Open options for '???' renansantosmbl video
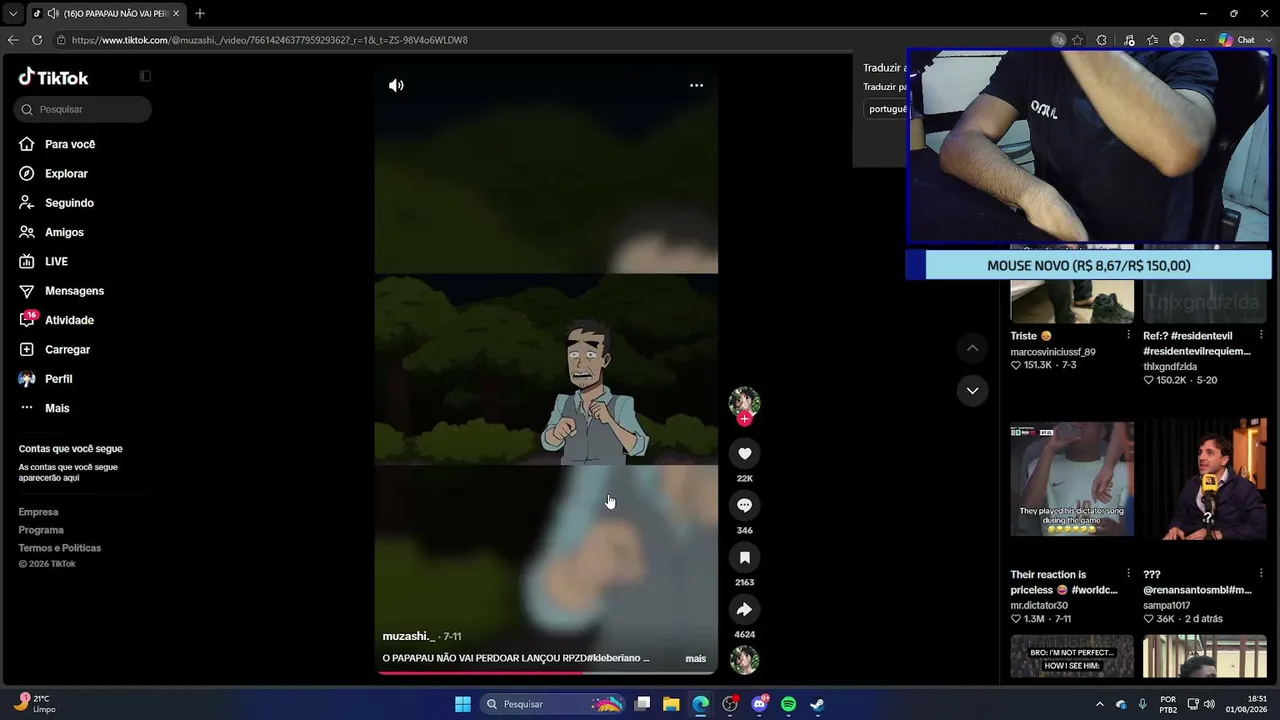1280x720 pixels. pos(1261,574)
